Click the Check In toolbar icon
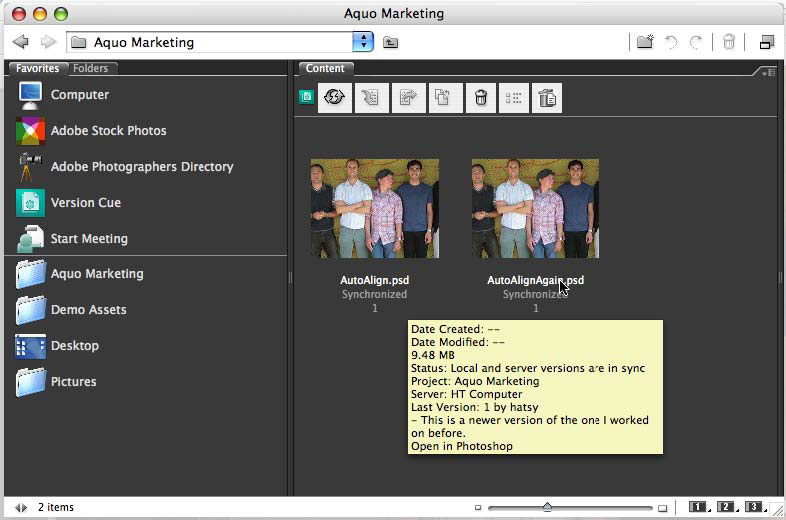 pyautogui.click(x=371, y=97)
